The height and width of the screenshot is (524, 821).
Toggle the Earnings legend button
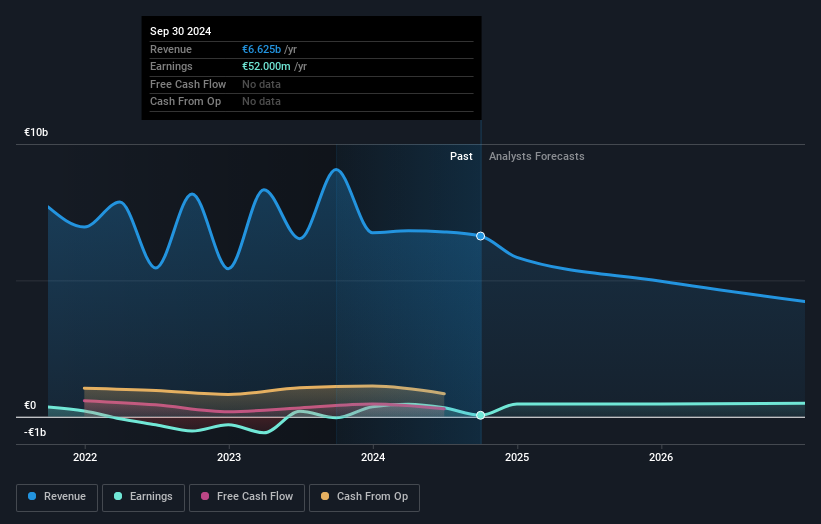coord(143,497)
